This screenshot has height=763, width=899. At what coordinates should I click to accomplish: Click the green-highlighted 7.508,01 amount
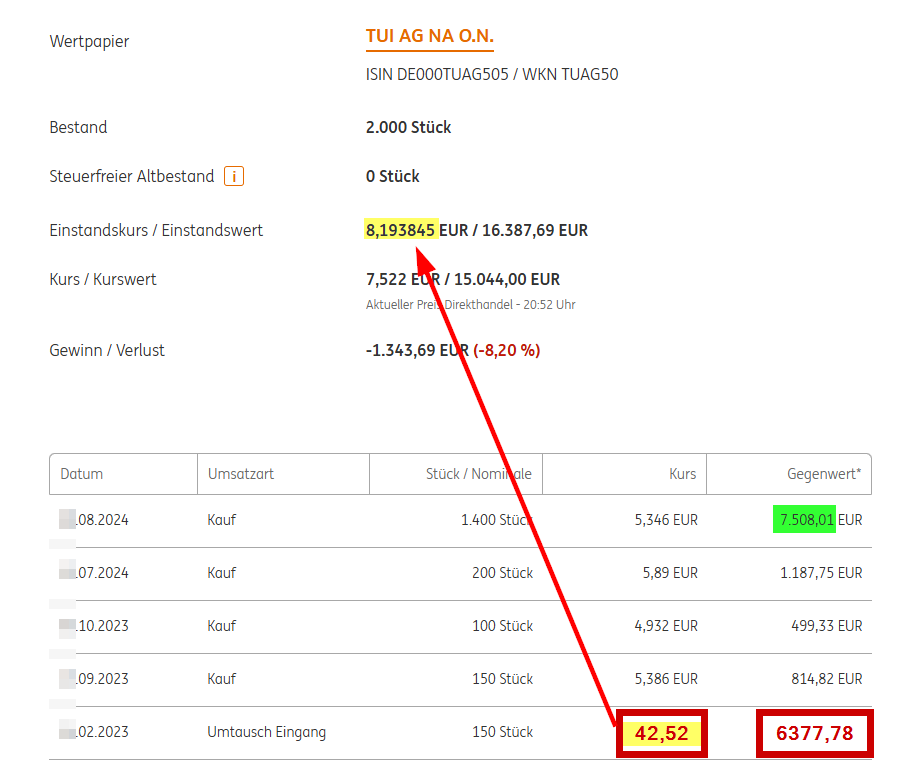pos(804,520)
